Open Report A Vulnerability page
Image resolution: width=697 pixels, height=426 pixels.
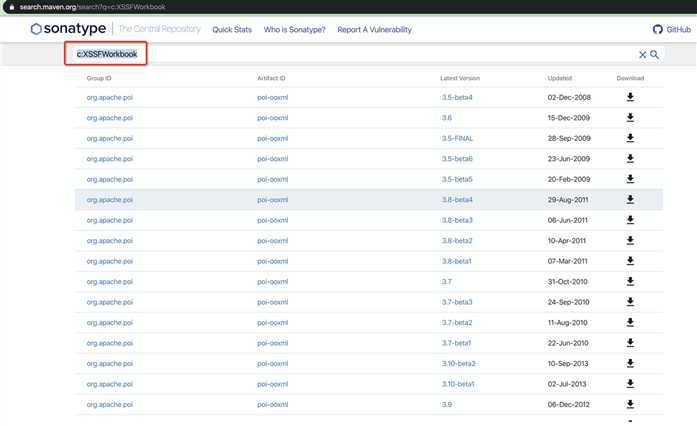coord(374,29)
